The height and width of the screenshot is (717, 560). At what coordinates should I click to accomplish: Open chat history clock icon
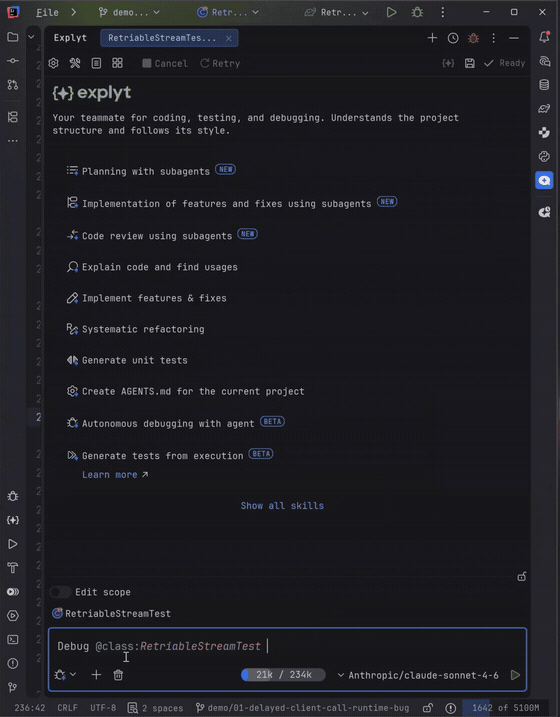(453, 38)
